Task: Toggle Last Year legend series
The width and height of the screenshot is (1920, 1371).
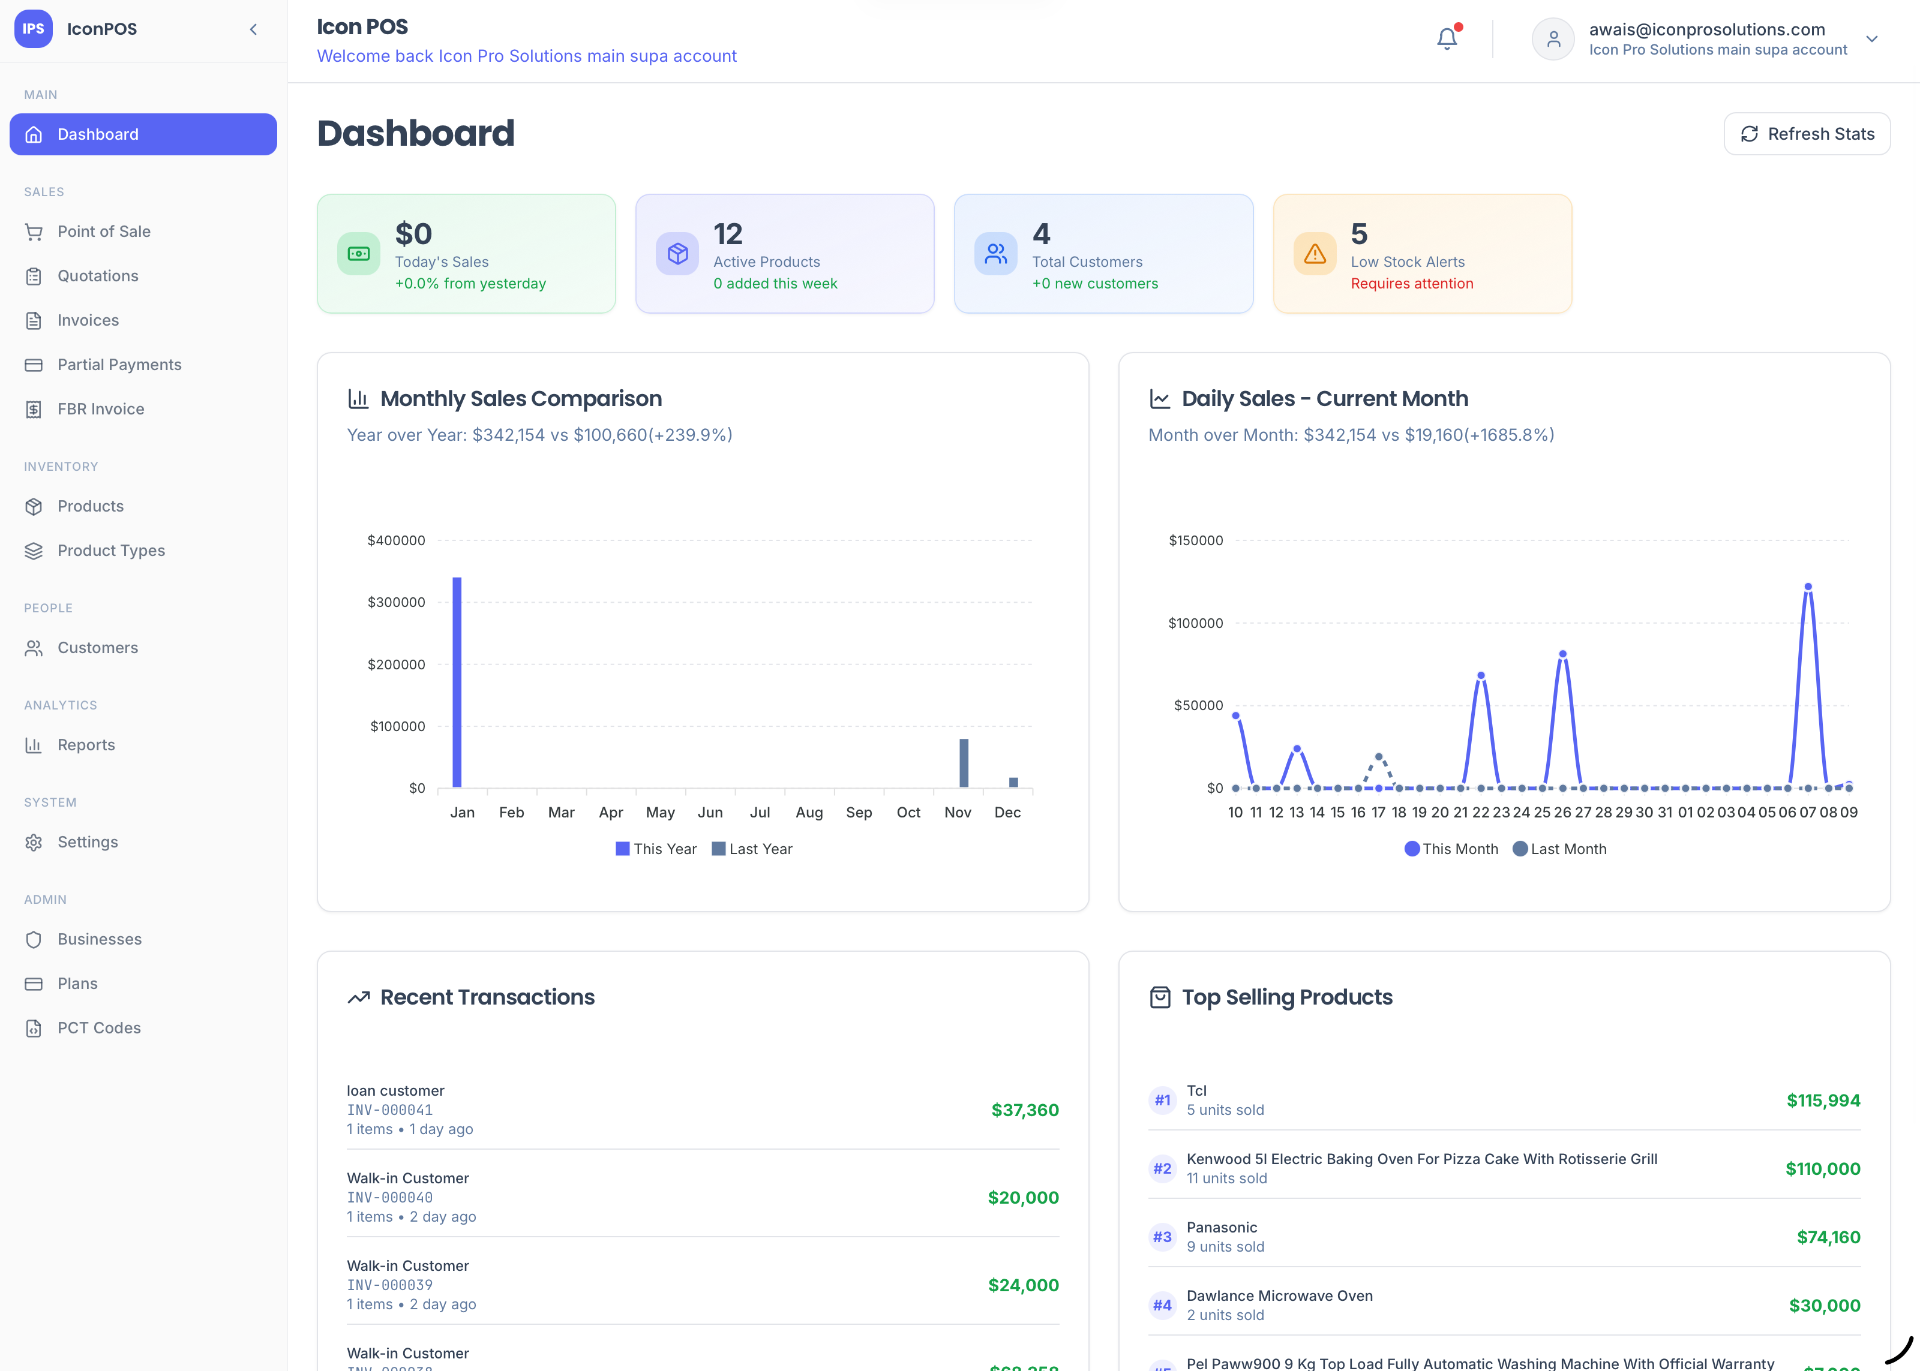Action: [752, 849]
